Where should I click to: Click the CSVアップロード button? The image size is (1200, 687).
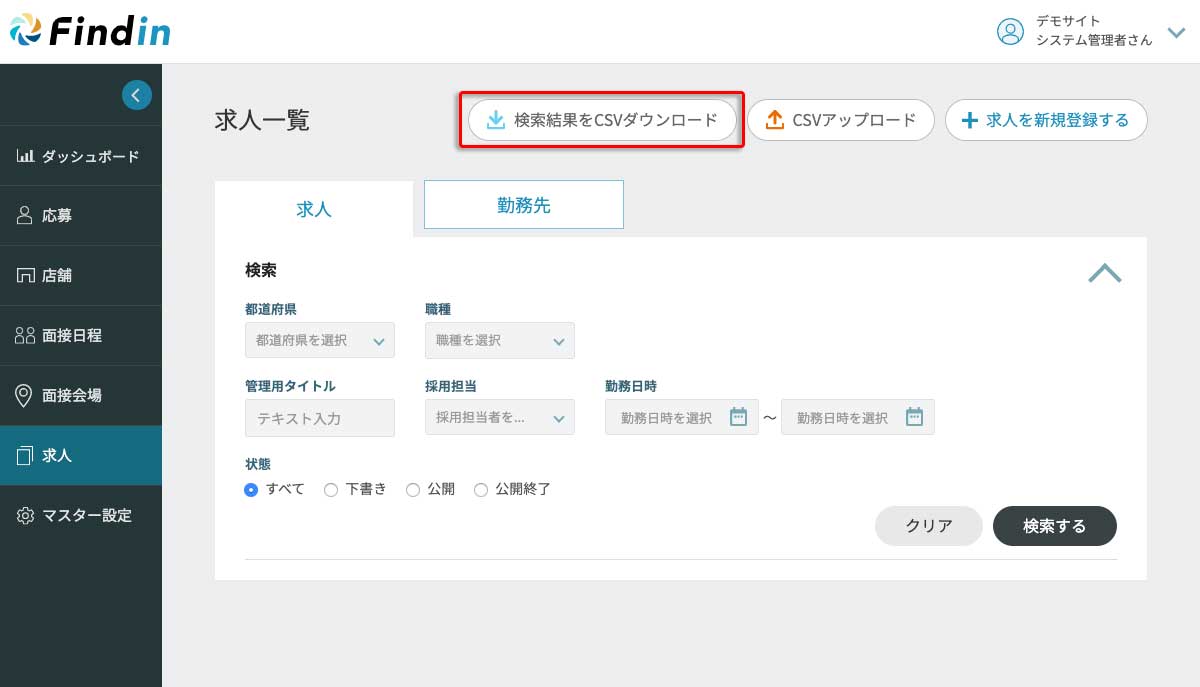point(840,120)
